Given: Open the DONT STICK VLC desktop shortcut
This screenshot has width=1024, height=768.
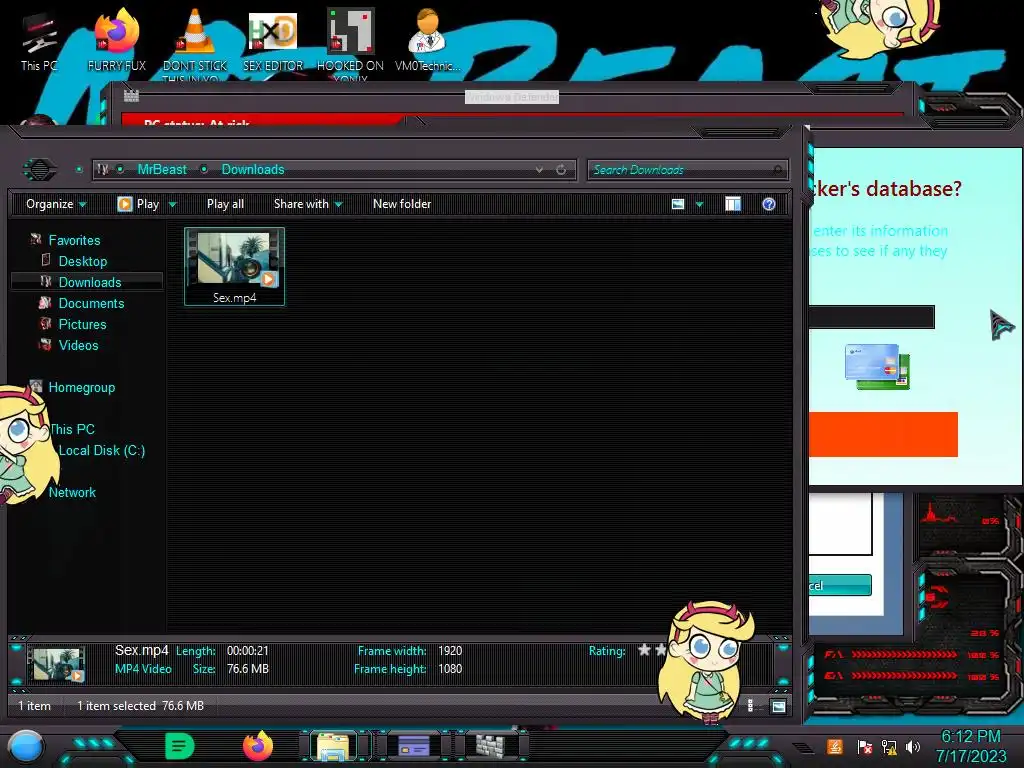Looking at the screenshot, I should (x=195, y=42).
